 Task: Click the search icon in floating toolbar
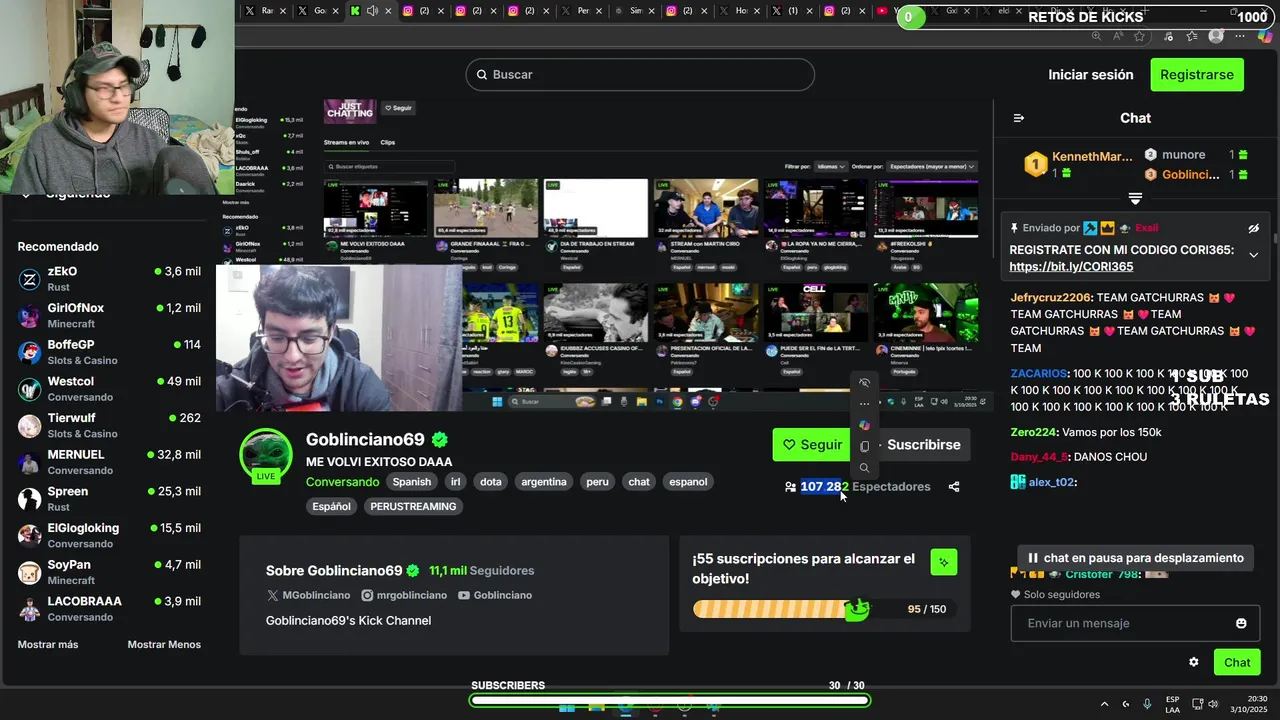864,468
